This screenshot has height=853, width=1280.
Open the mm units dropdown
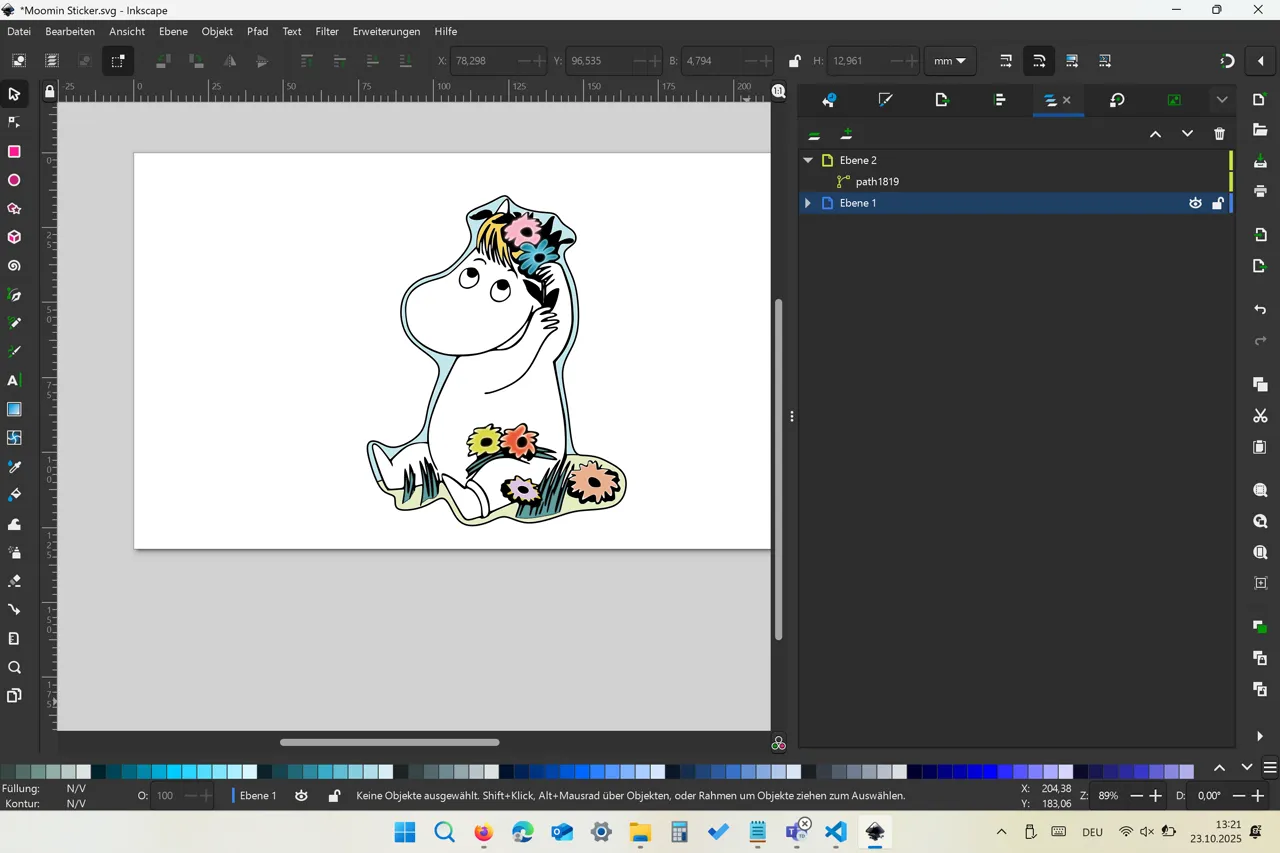[x=949, y=61]
